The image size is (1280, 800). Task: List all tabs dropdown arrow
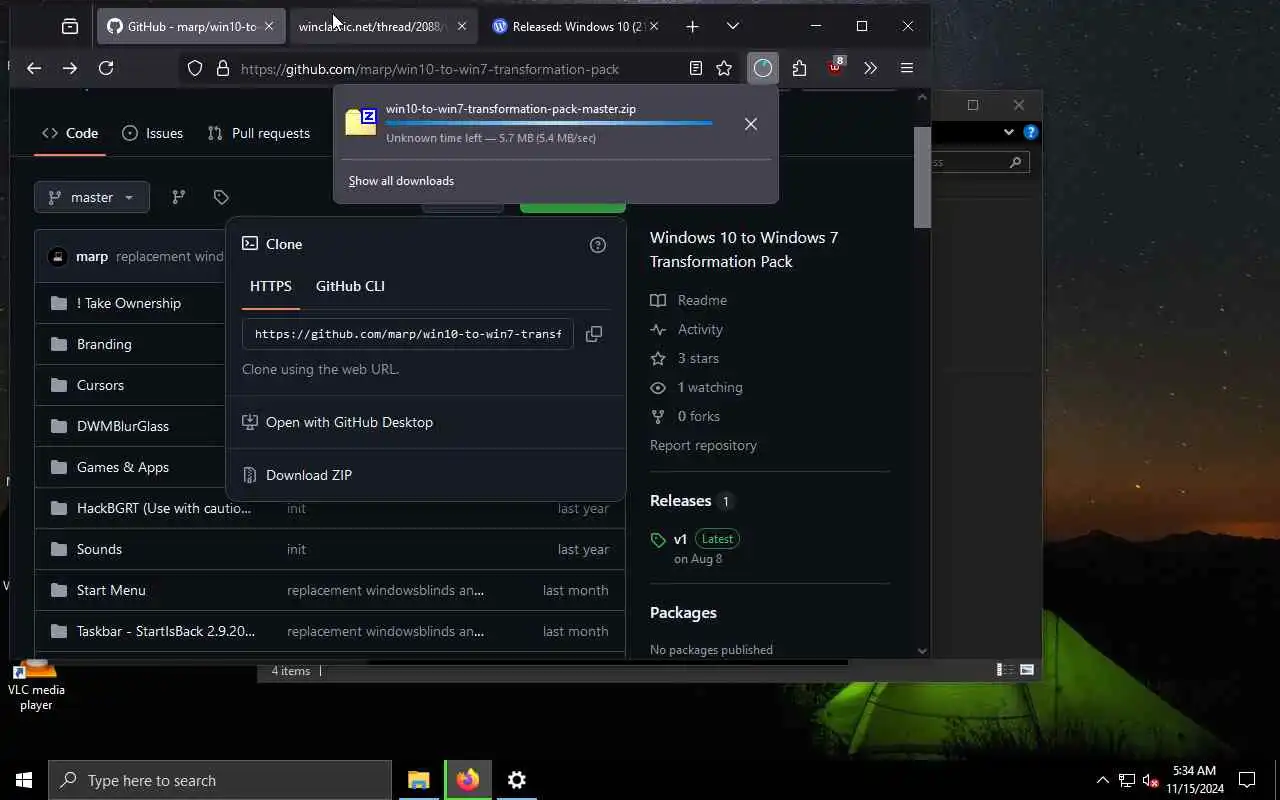[733, 26]
